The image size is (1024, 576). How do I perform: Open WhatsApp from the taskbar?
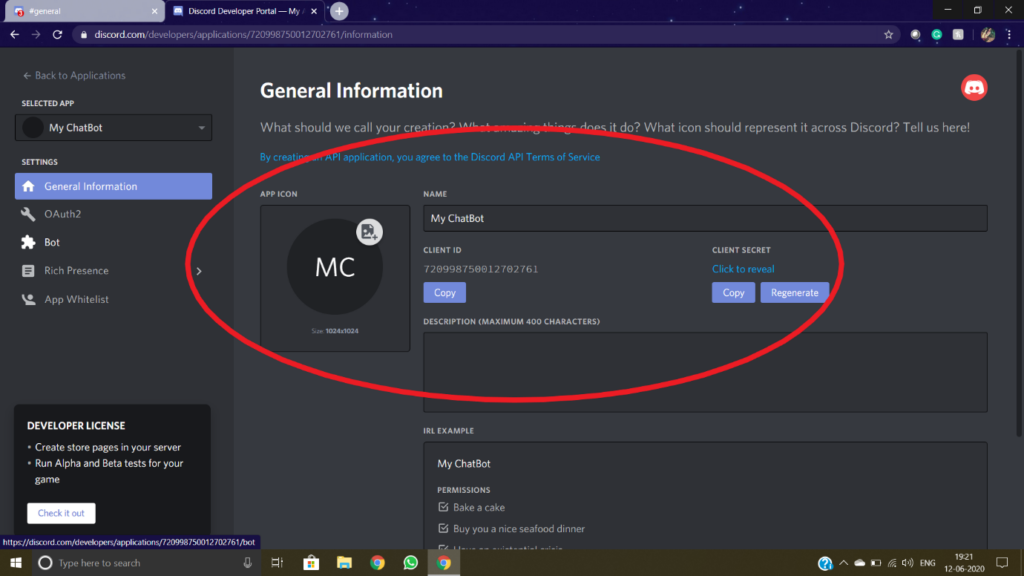coord(410,562)
